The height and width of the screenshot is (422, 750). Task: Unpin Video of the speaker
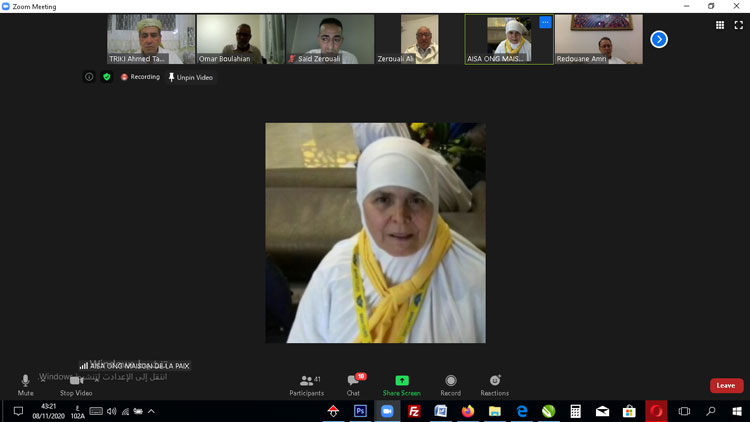pos(190,77)
